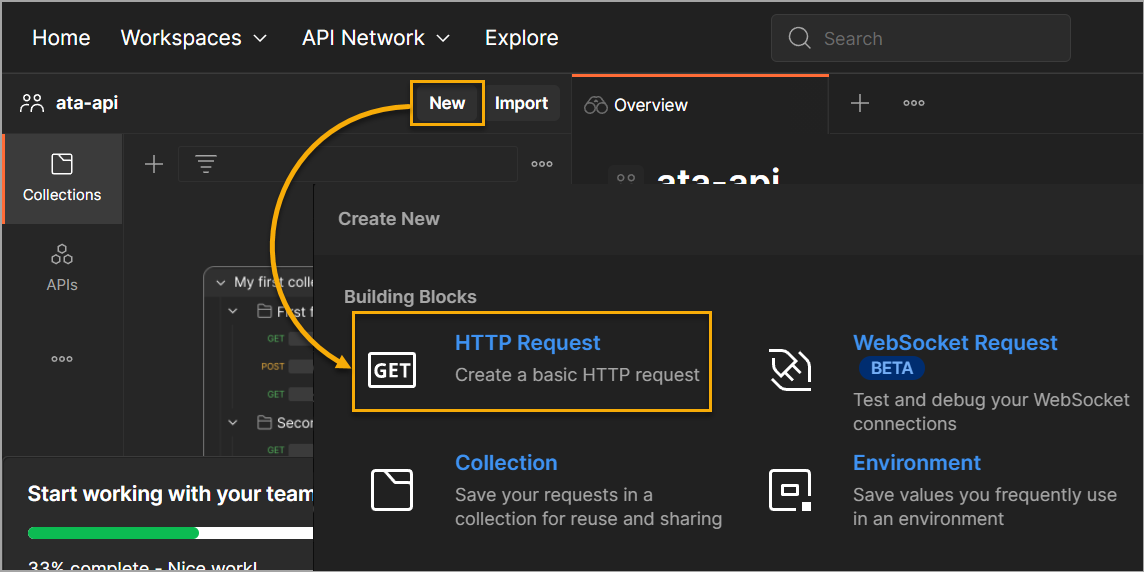Click Save your requests in a collection text
Viewport: 1144px width, 572px height.
[589, 507]
